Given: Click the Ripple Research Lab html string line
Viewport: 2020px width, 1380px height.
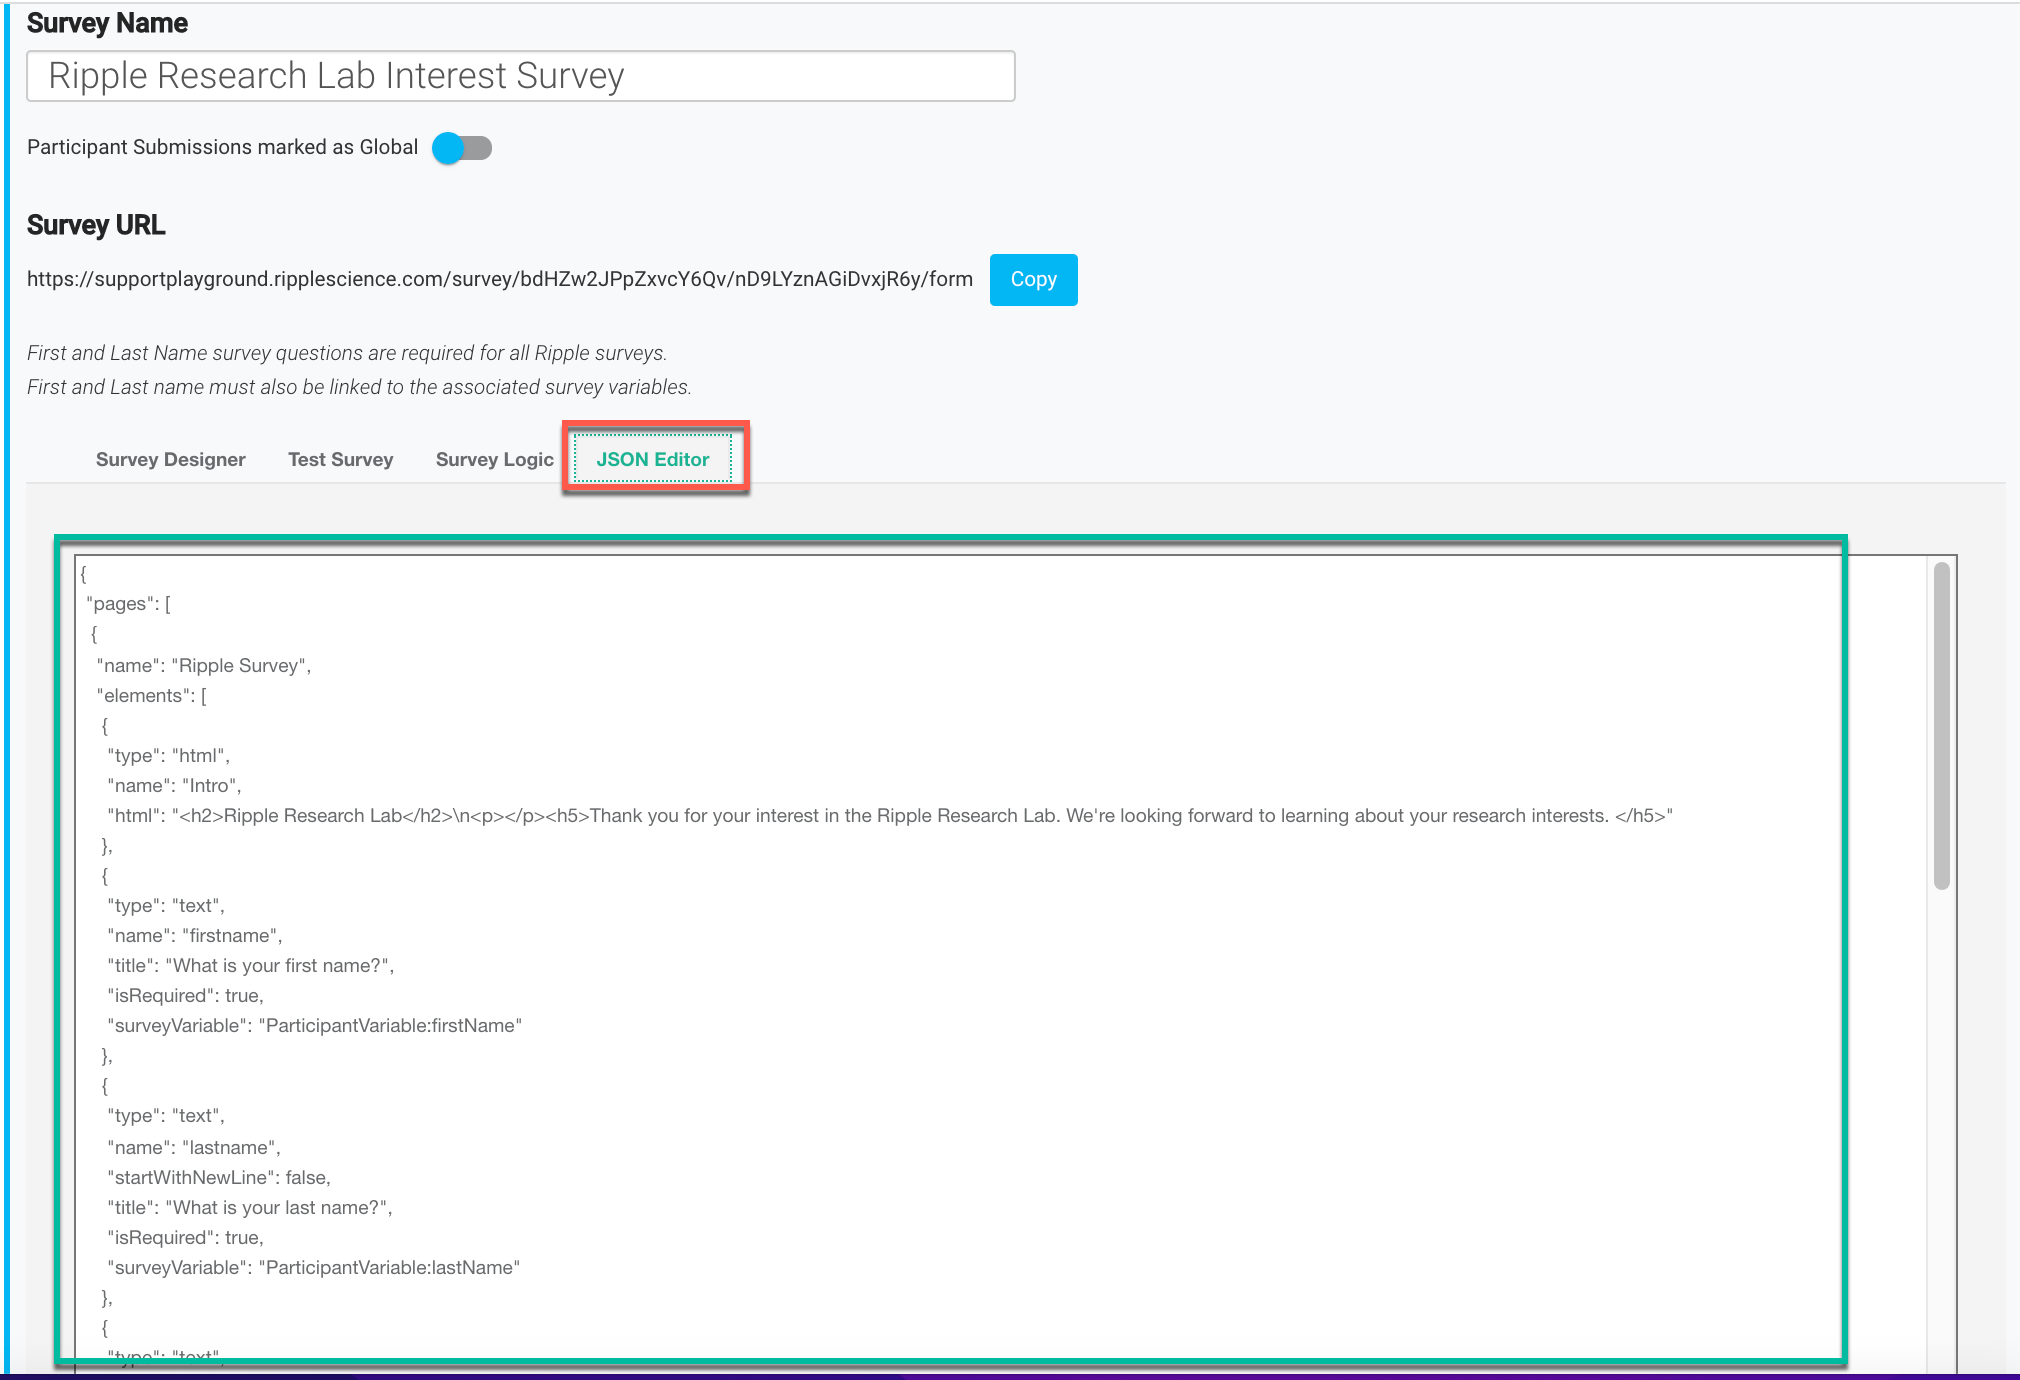Looking at the screenshot, I should [889, 816].
